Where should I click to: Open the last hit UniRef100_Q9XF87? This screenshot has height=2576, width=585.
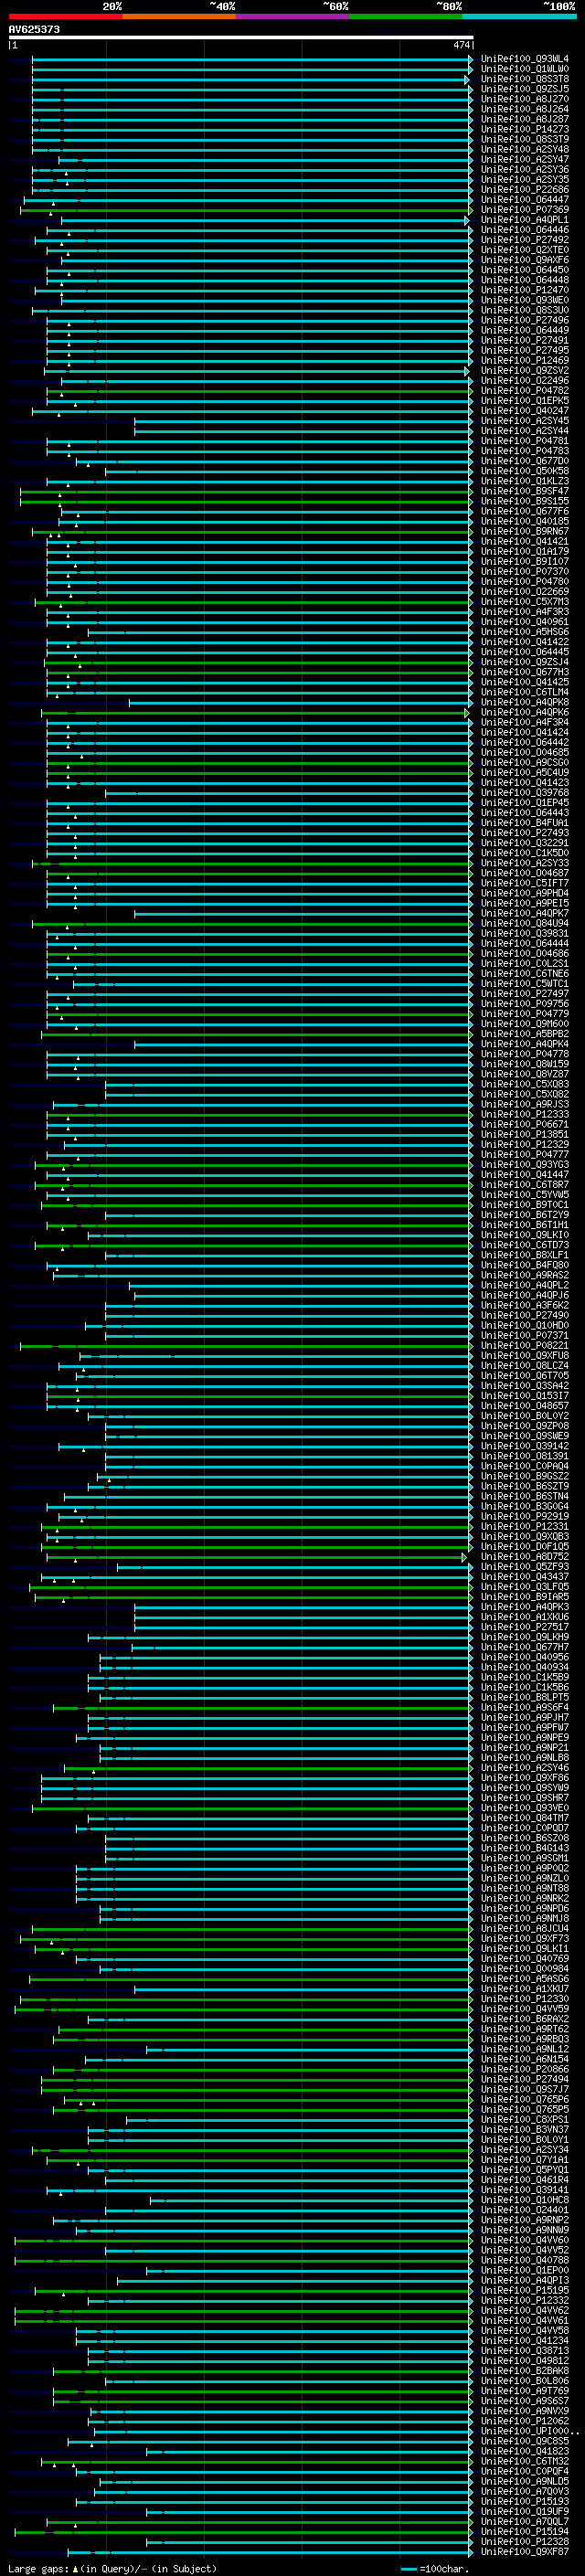(524, 2551)
